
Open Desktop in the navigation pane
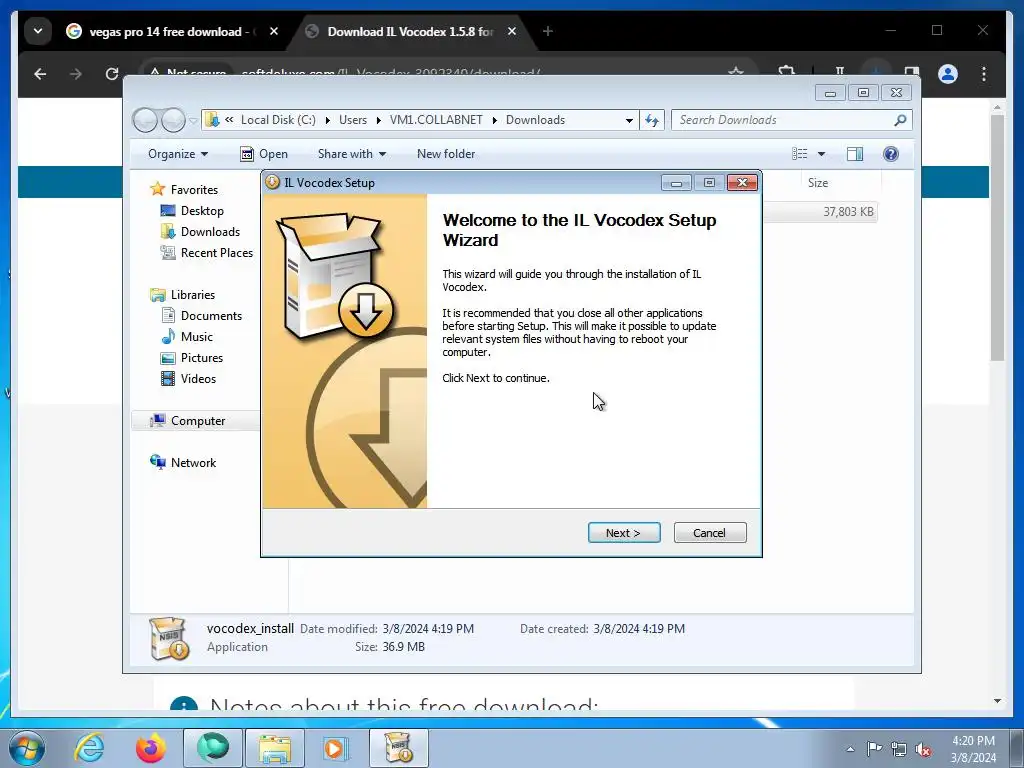202,211
